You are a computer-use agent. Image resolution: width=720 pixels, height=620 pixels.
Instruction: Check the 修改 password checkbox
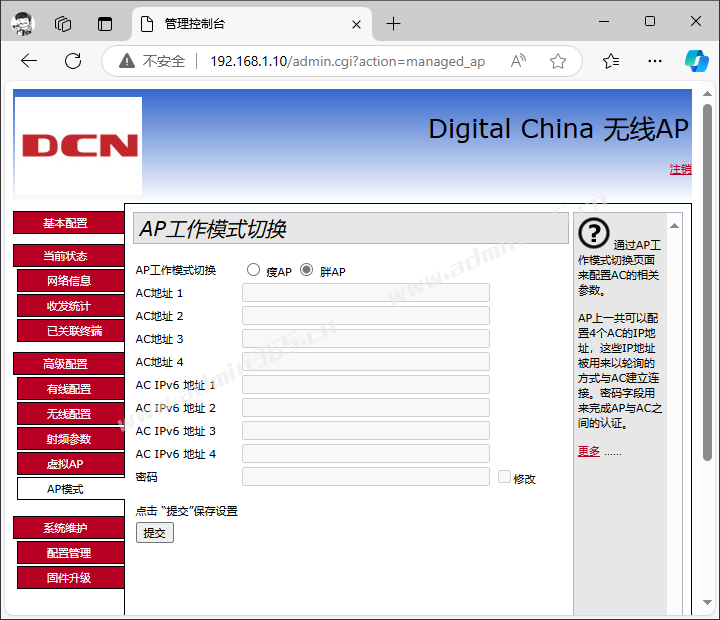pos(504,477)
